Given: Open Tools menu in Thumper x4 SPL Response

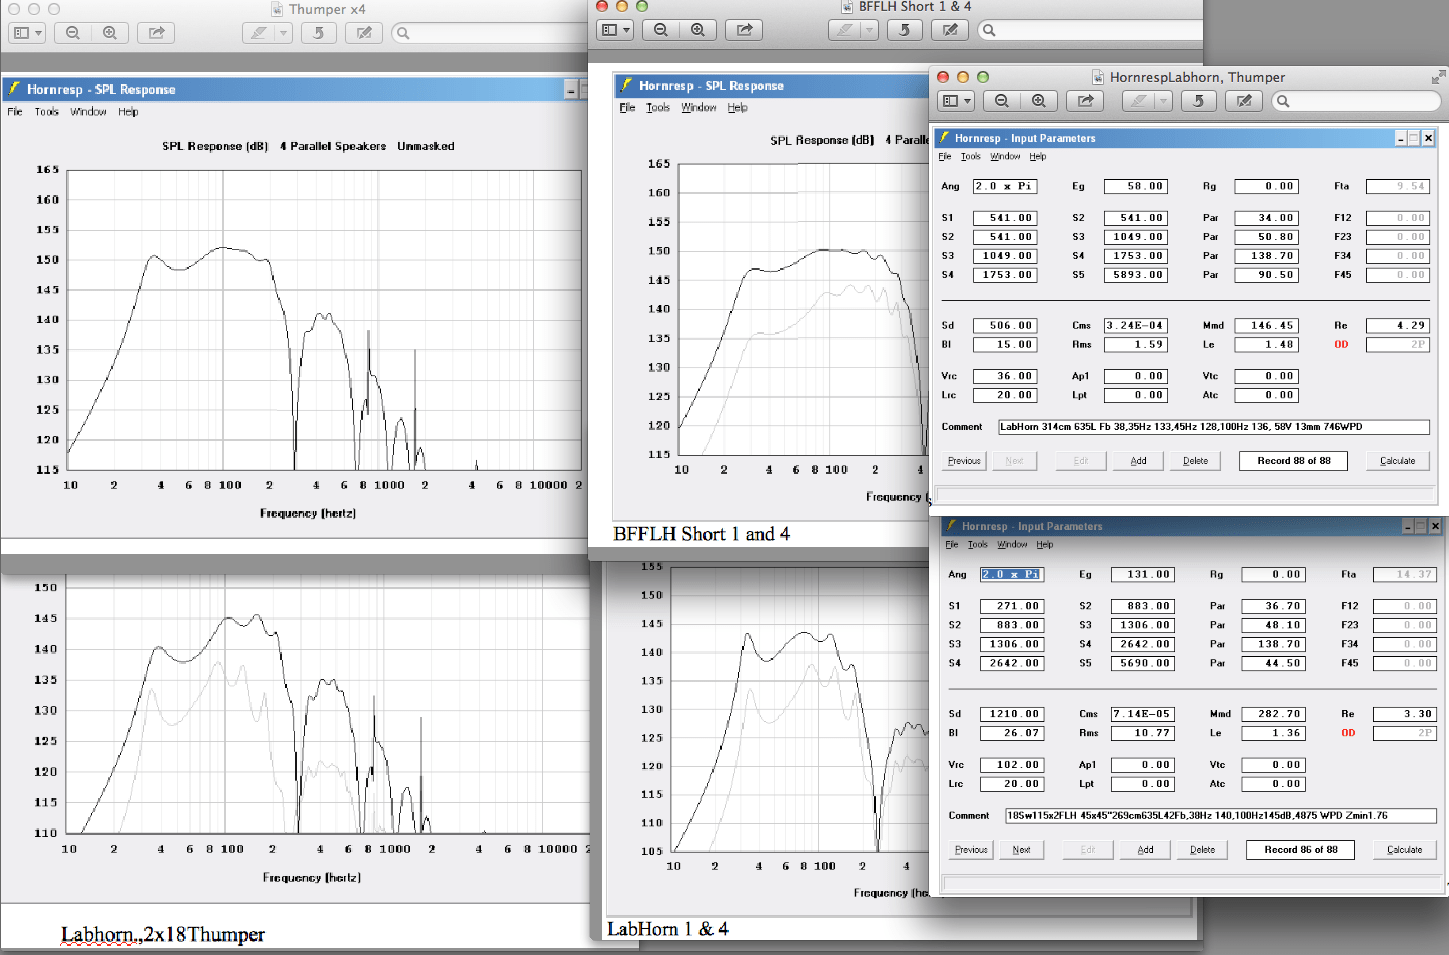Looking at the screenshot, I should [x=47, y=112].
